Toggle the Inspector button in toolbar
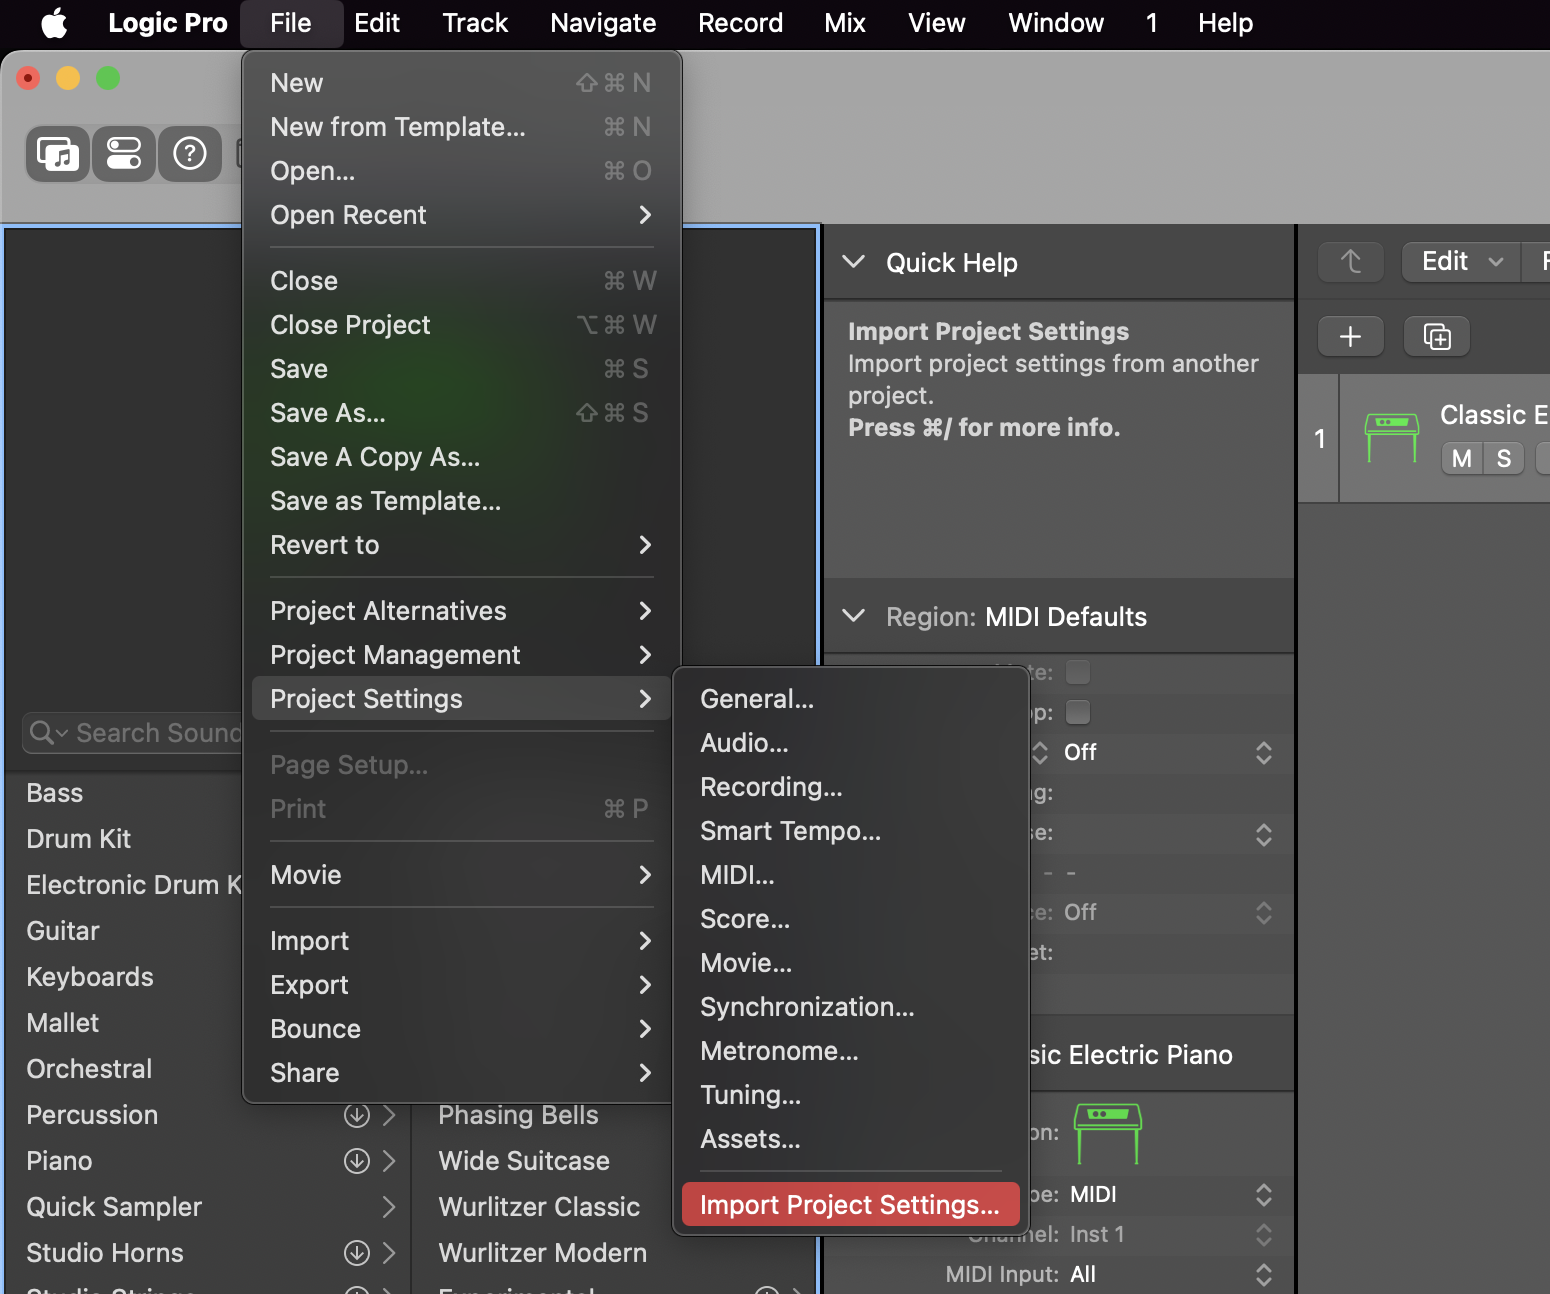The image size is (1550, 1294). (x=124, y=154)
